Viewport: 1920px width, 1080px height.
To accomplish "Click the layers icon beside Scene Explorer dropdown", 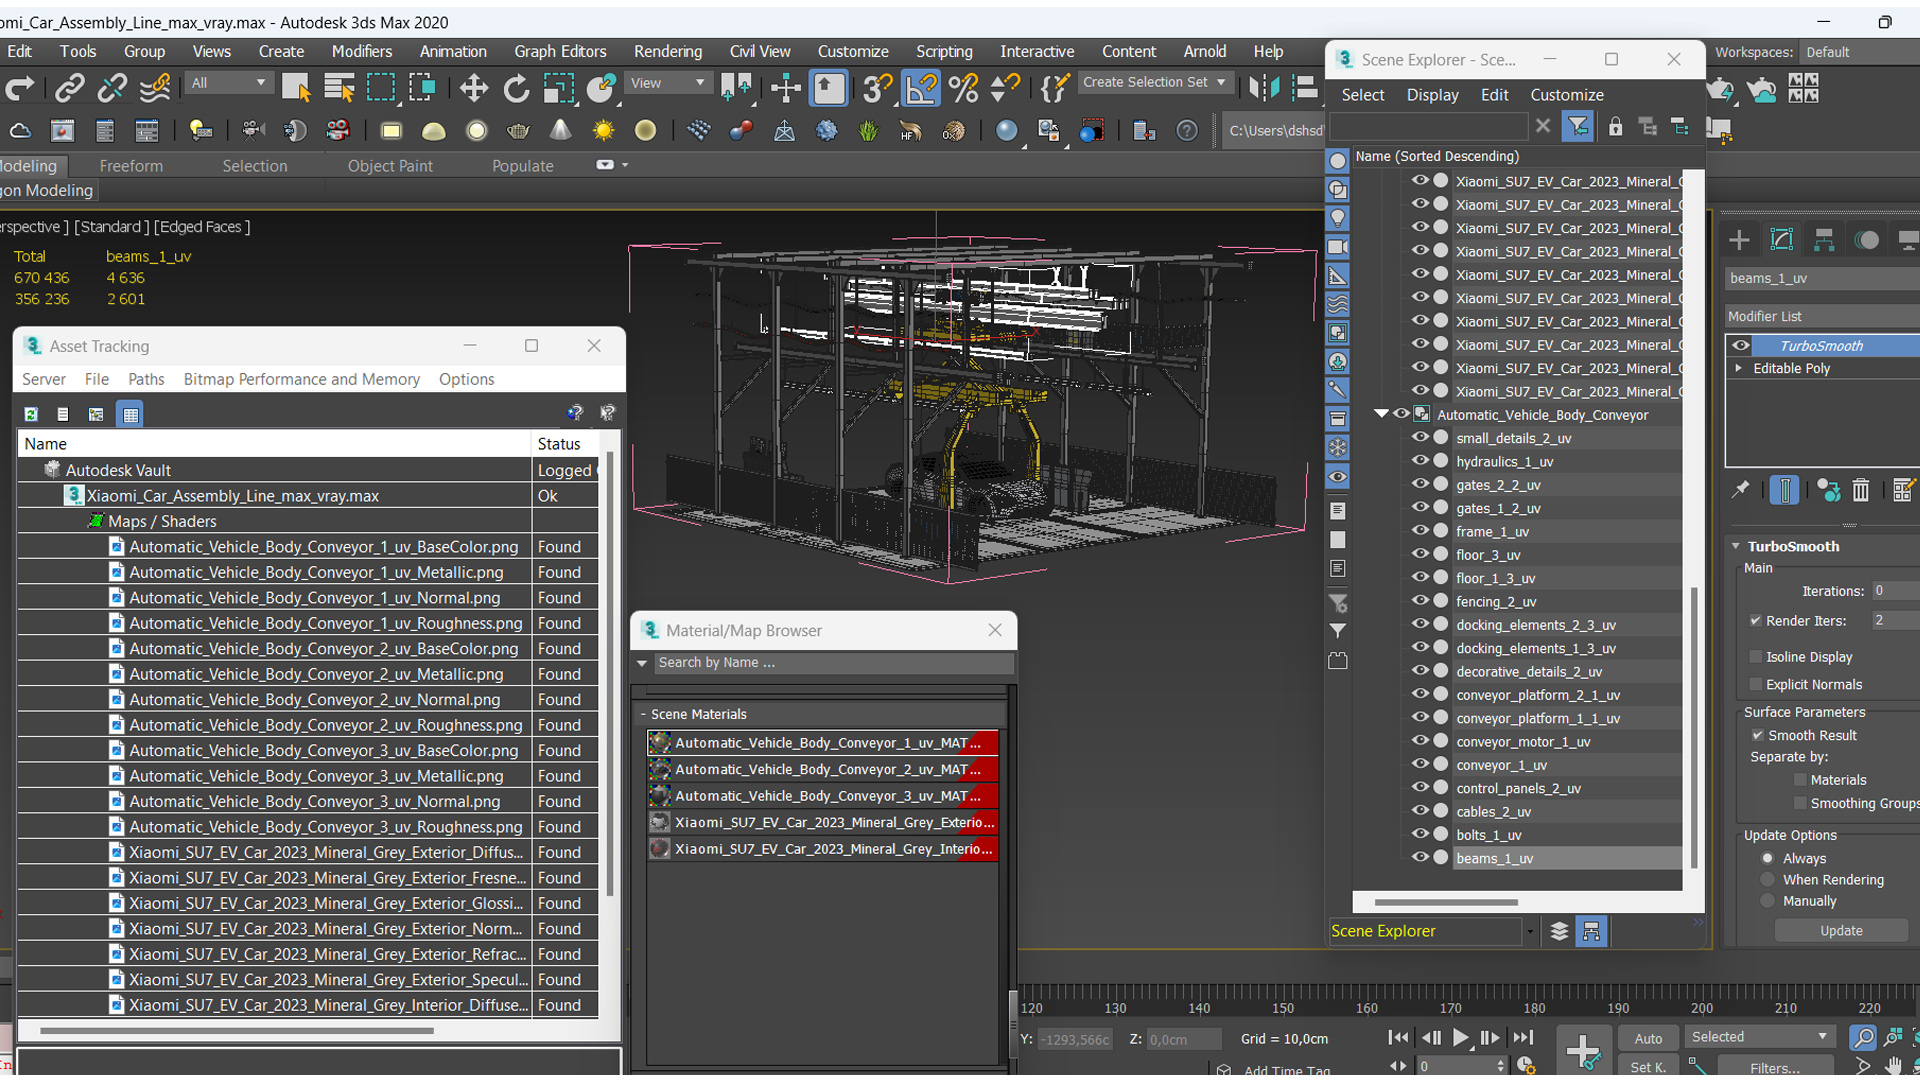I will click(1559, 931).
